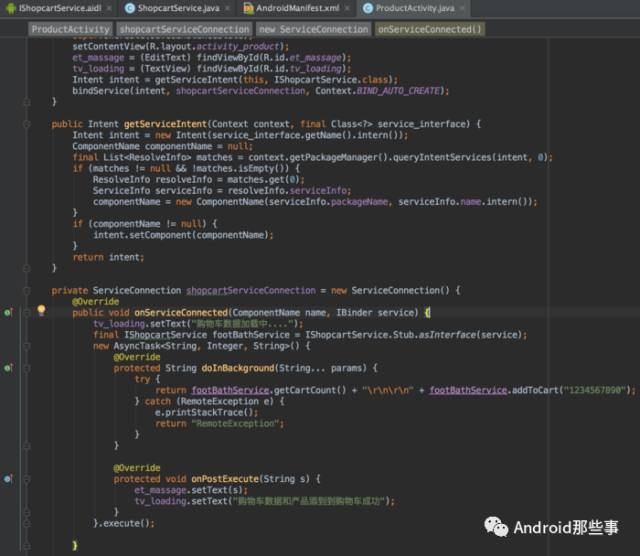Click the onPostExecute method name
The height and width of the screenshot is (556, 640).
pyautogui.click(x=225, y=479)
